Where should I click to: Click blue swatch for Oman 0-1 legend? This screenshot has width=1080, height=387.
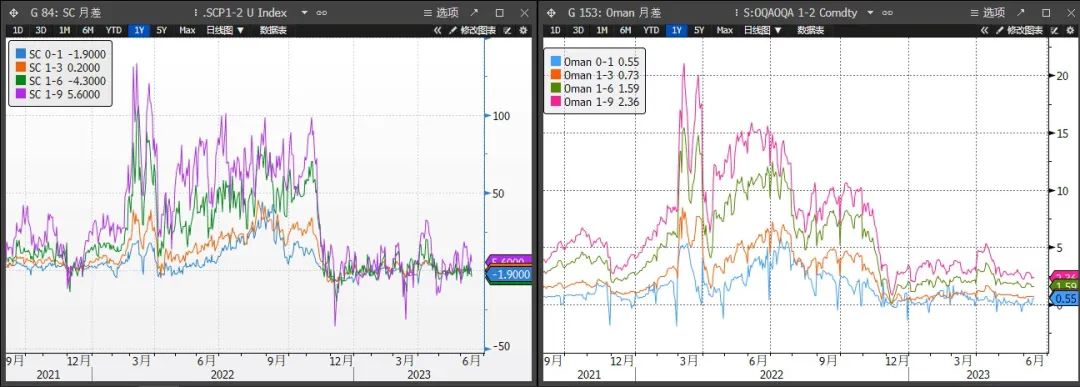coord(556,61)
